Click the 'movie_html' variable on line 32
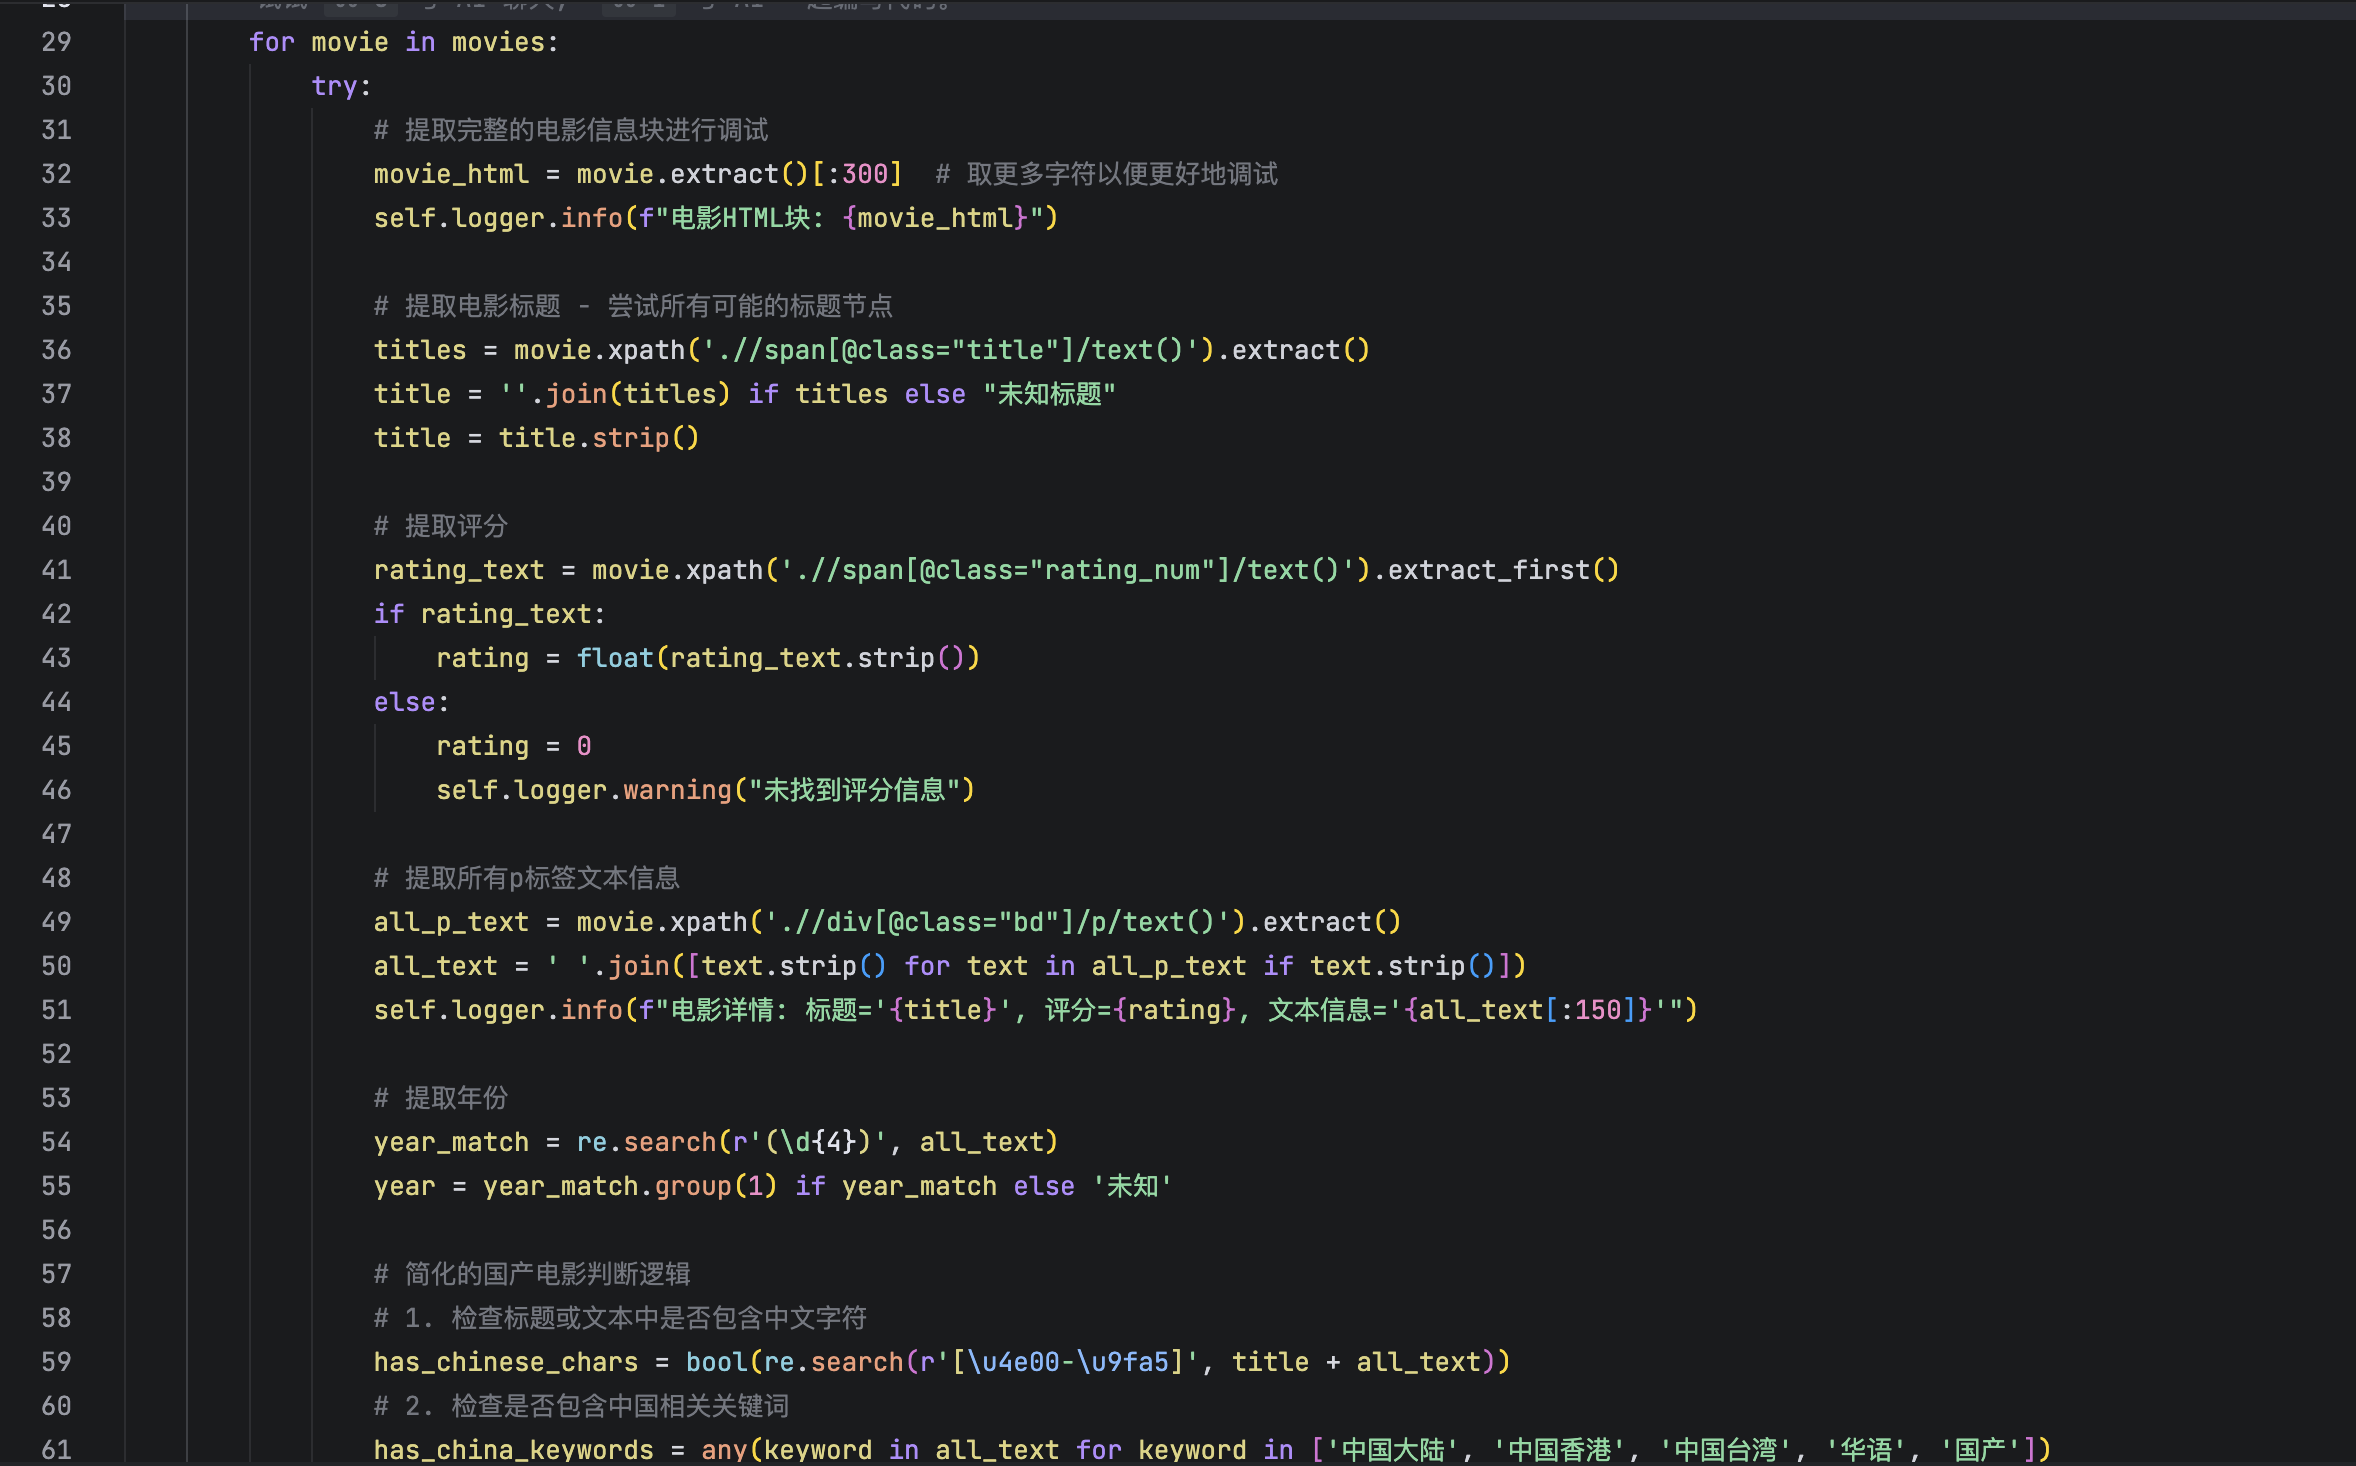This screenshot has height=1466, width=2356. [x=451, y=174]
